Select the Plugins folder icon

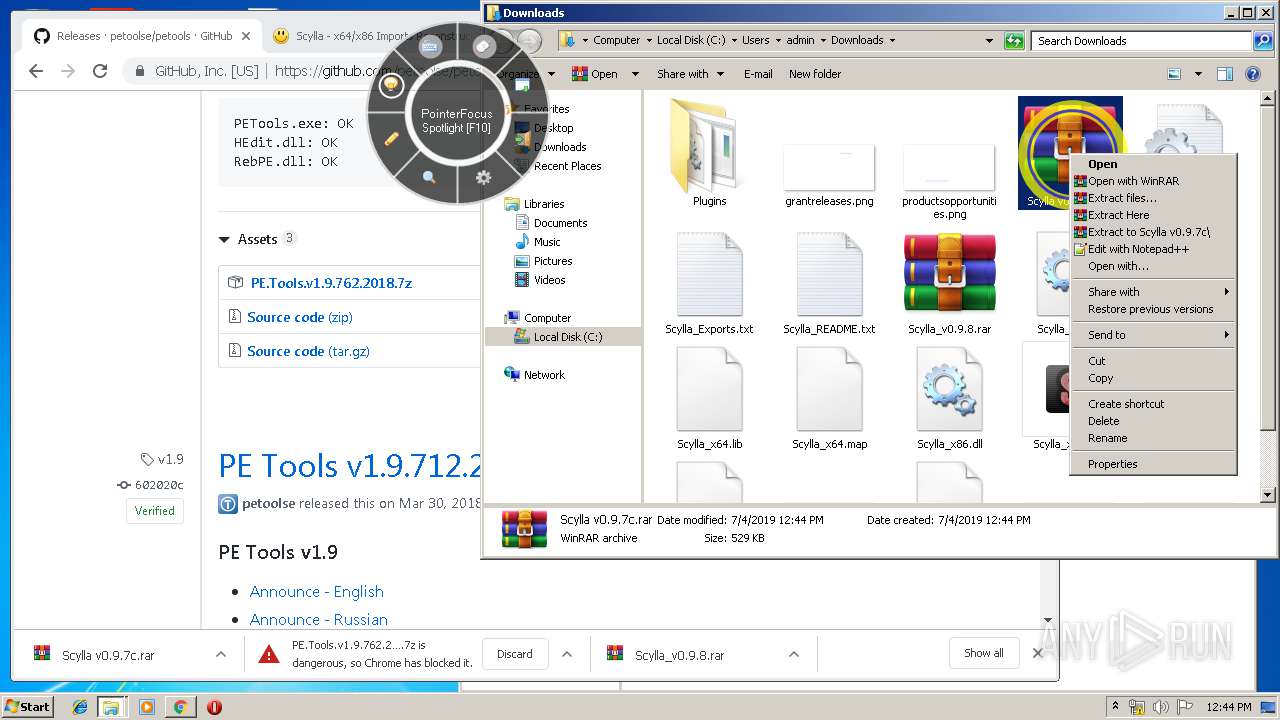[709, 145]
